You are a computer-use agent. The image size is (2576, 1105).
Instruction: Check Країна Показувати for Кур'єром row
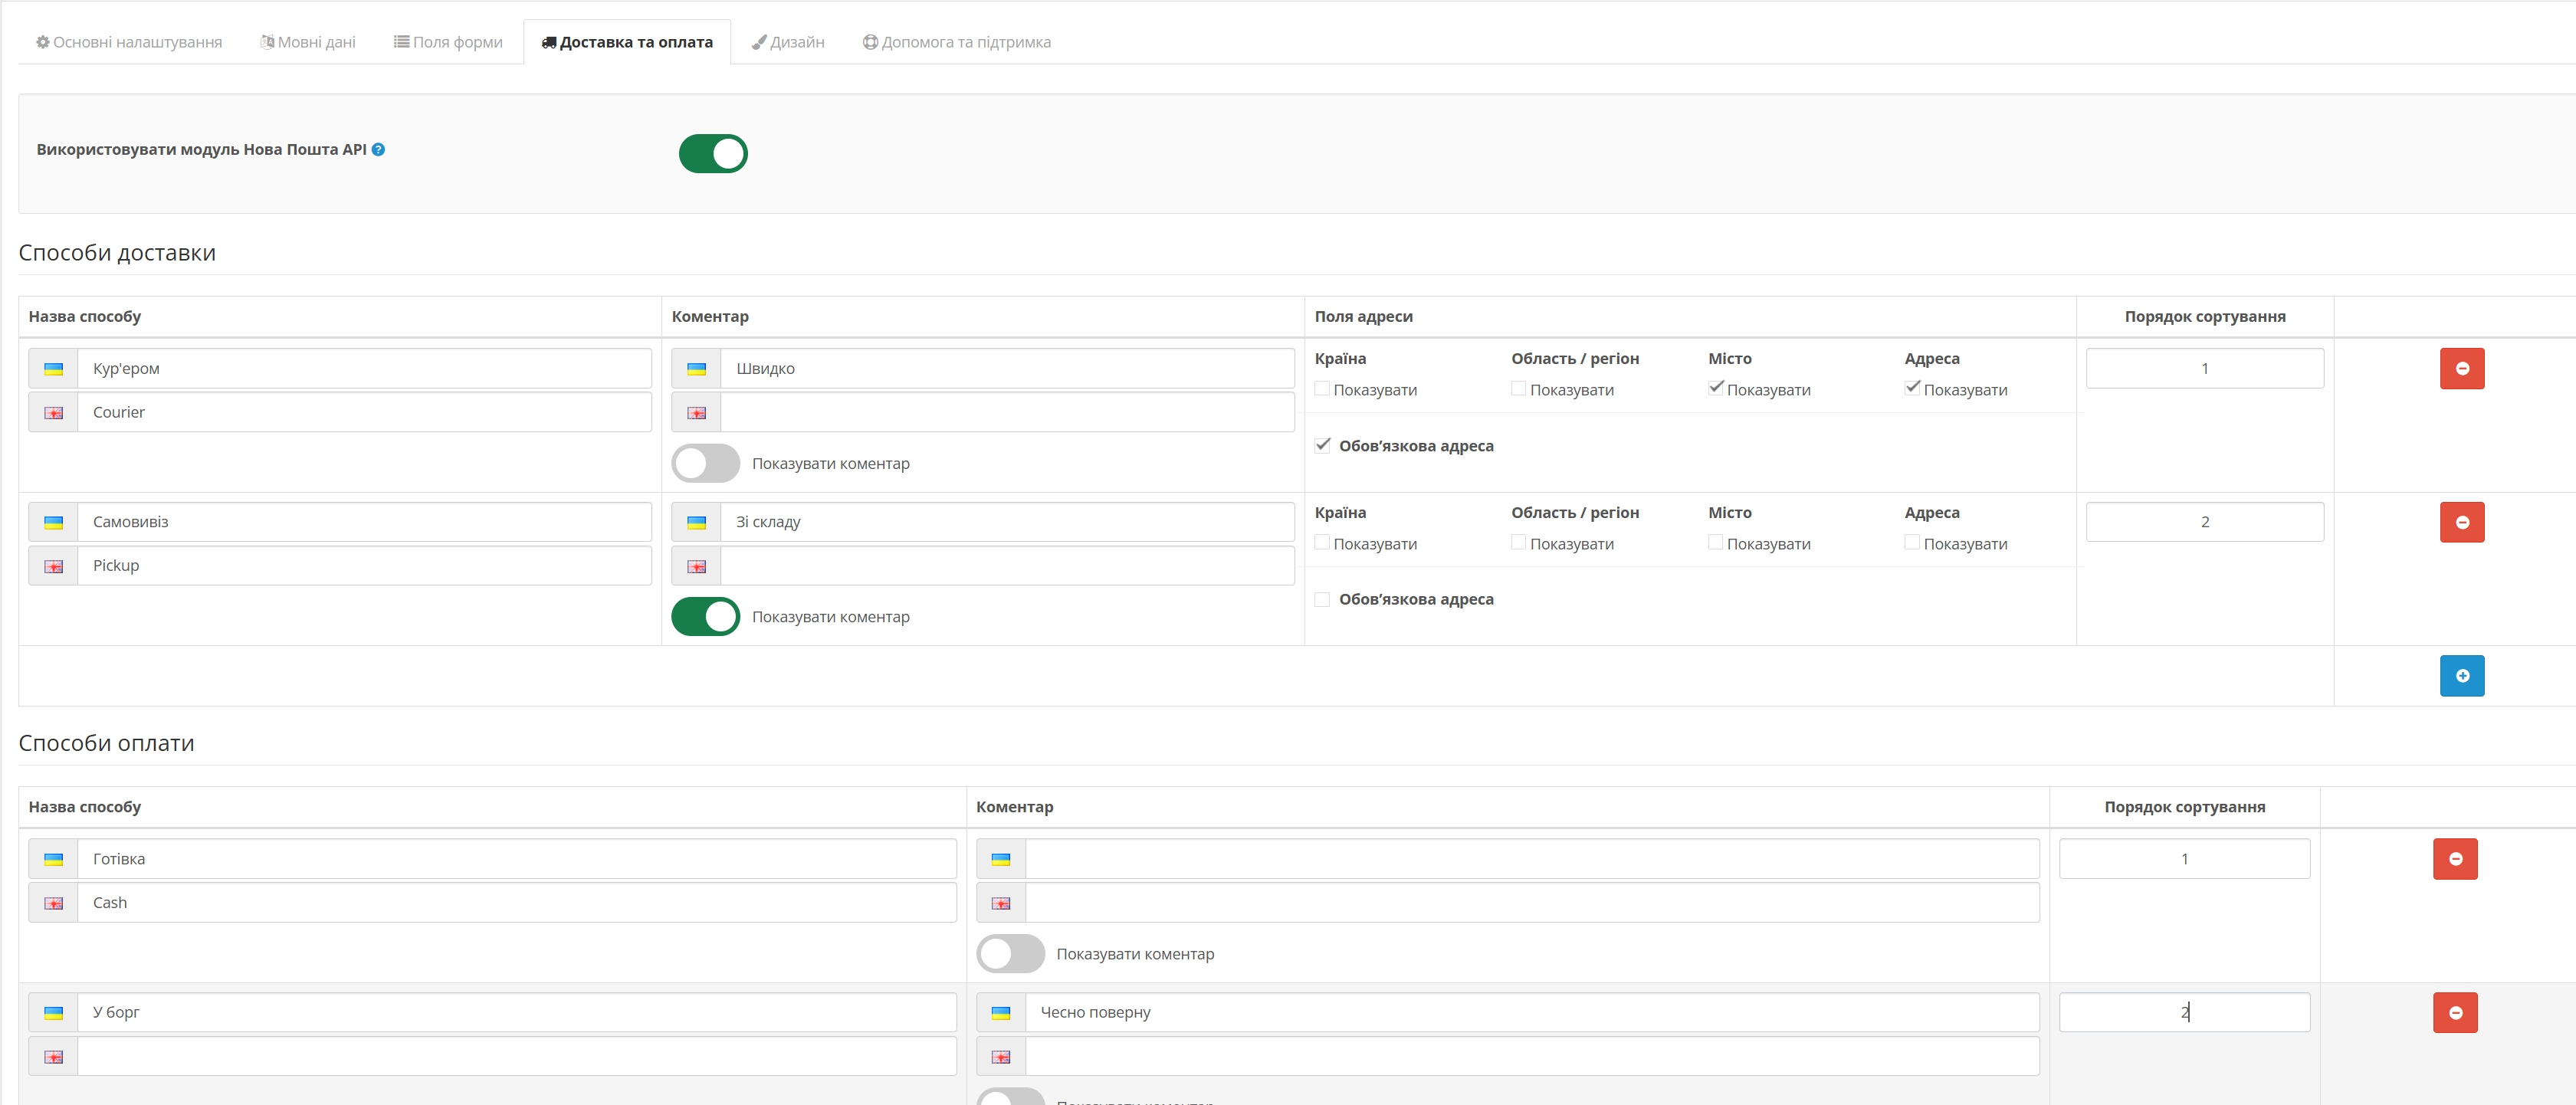pyautogui.click(x=1322, y=388)
